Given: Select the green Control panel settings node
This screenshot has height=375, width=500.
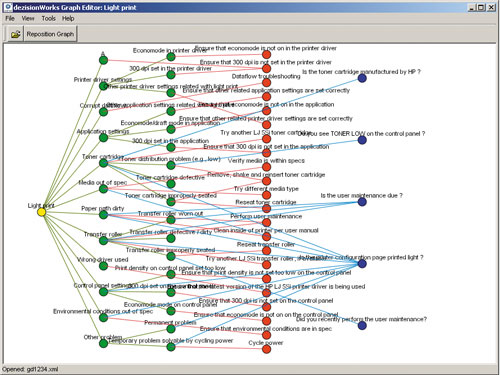Looking at the screenshot, I should pyautogui.click(x=103, y=292).
